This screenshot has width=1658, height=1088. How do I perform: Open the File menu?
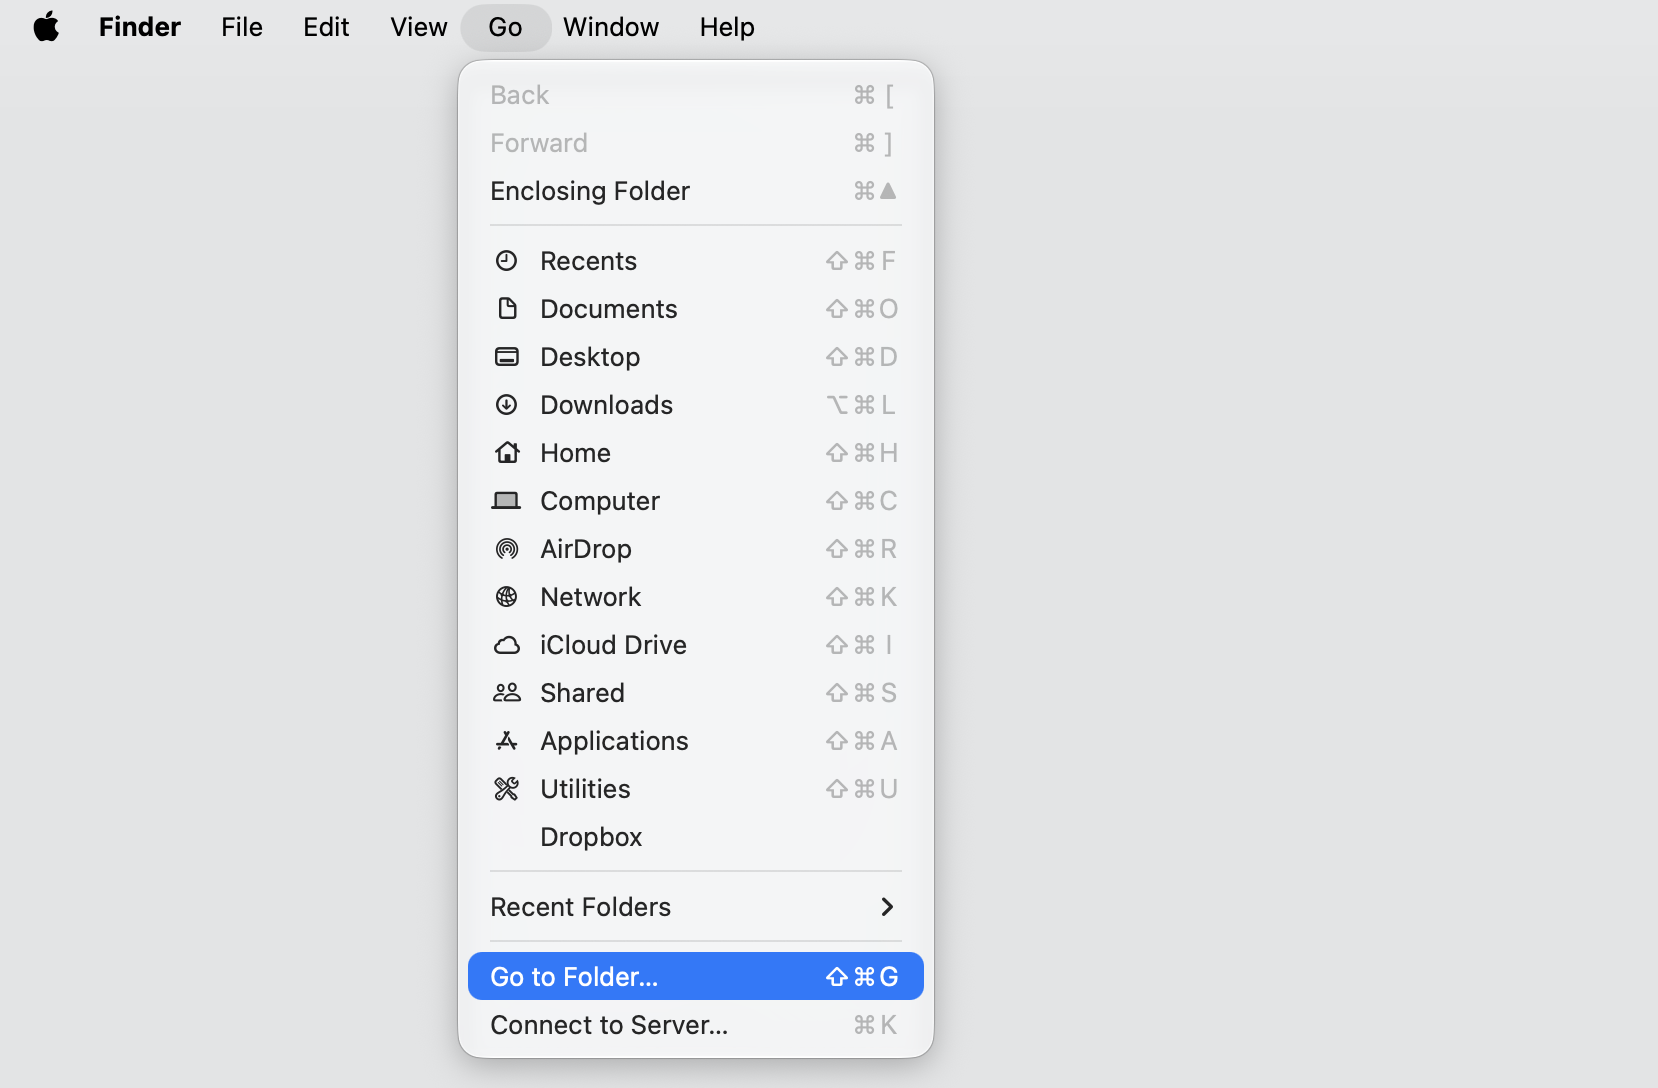click(x=242, y=27)
